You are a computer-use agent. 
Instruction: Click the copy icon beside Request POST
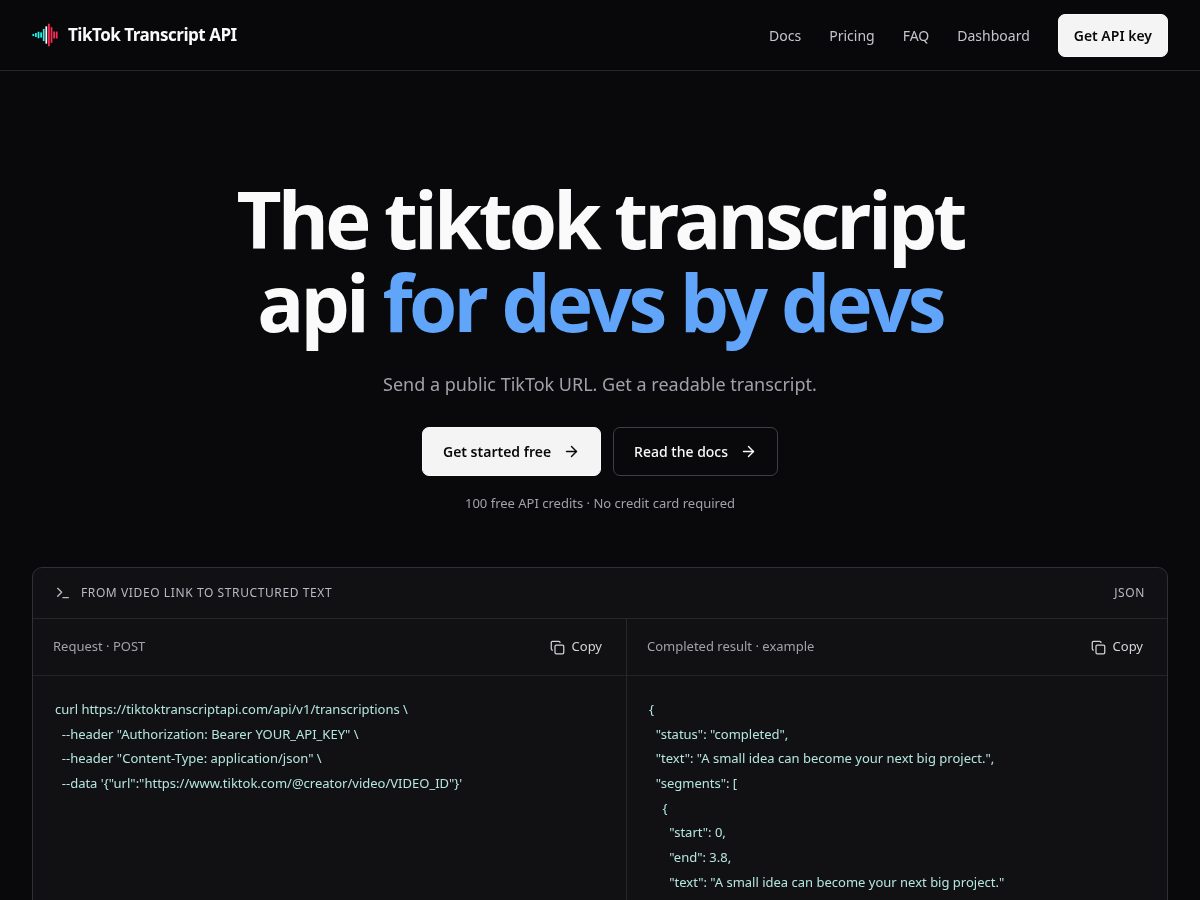pos(557,647)
